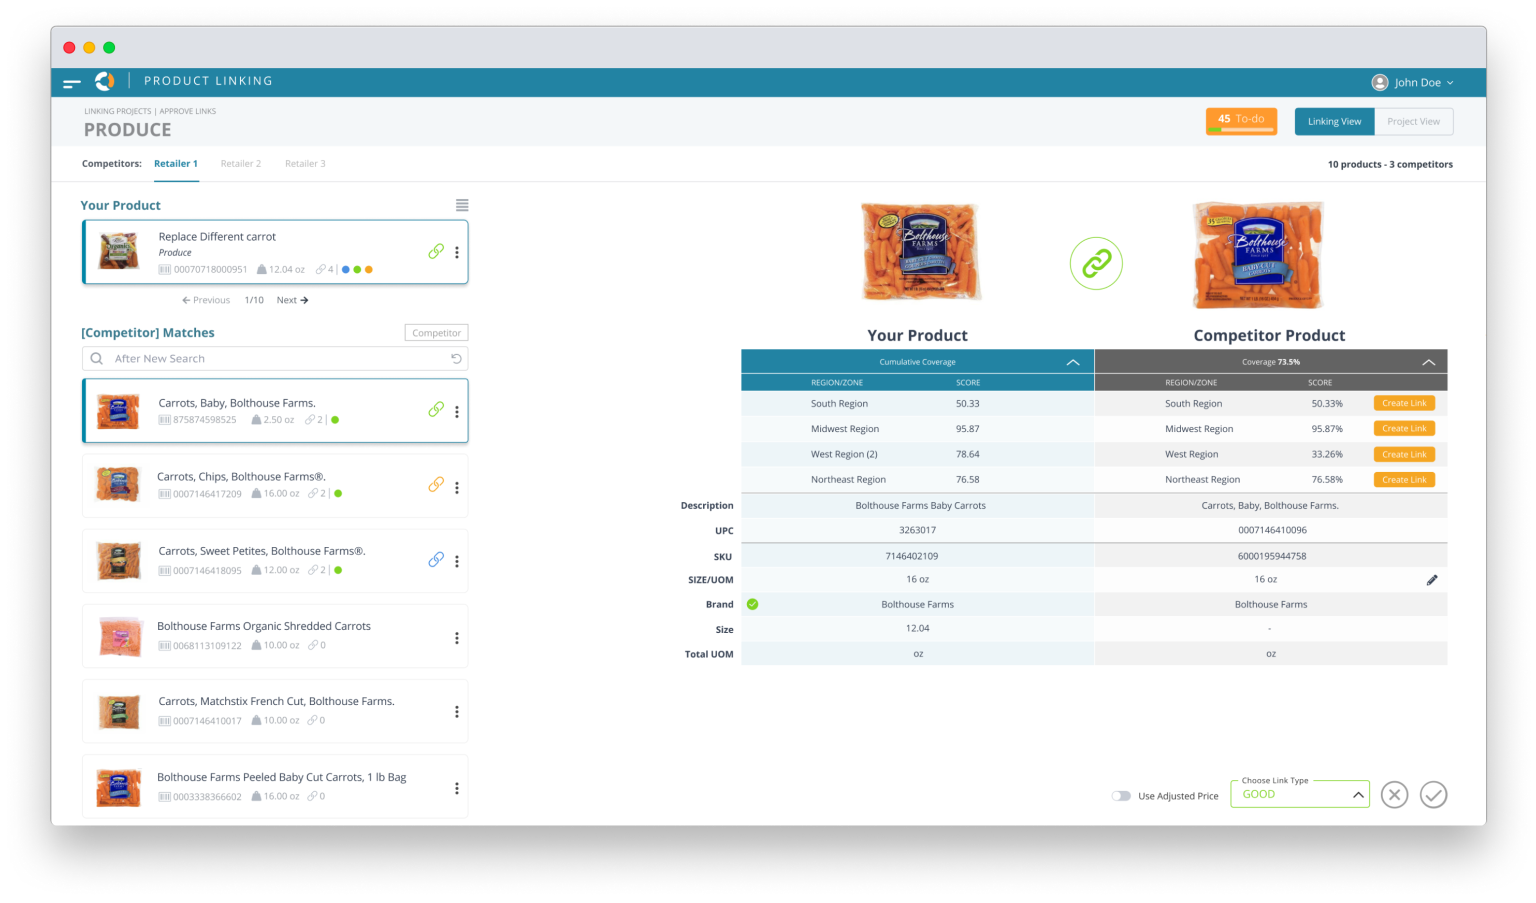Open the Your Product list menu icon
The width and height of the screenshot is (1536, 903).
click(x=462, y=205)
